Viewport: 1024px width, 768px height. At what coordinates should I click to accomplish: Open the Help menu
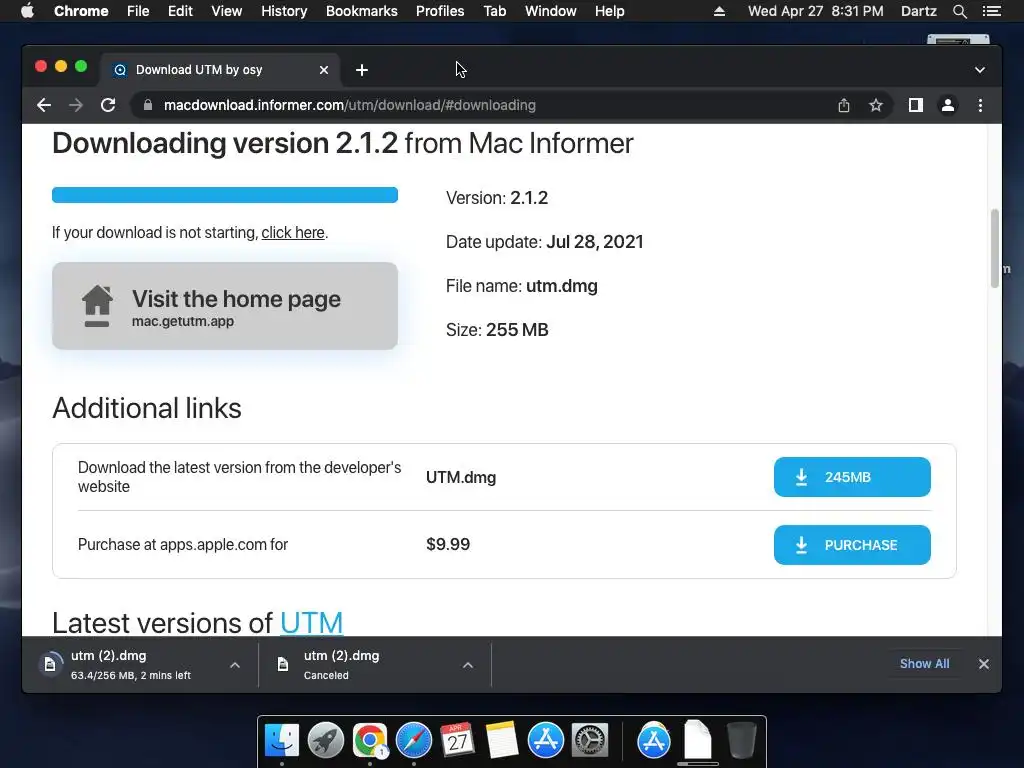tap(609, 11)
